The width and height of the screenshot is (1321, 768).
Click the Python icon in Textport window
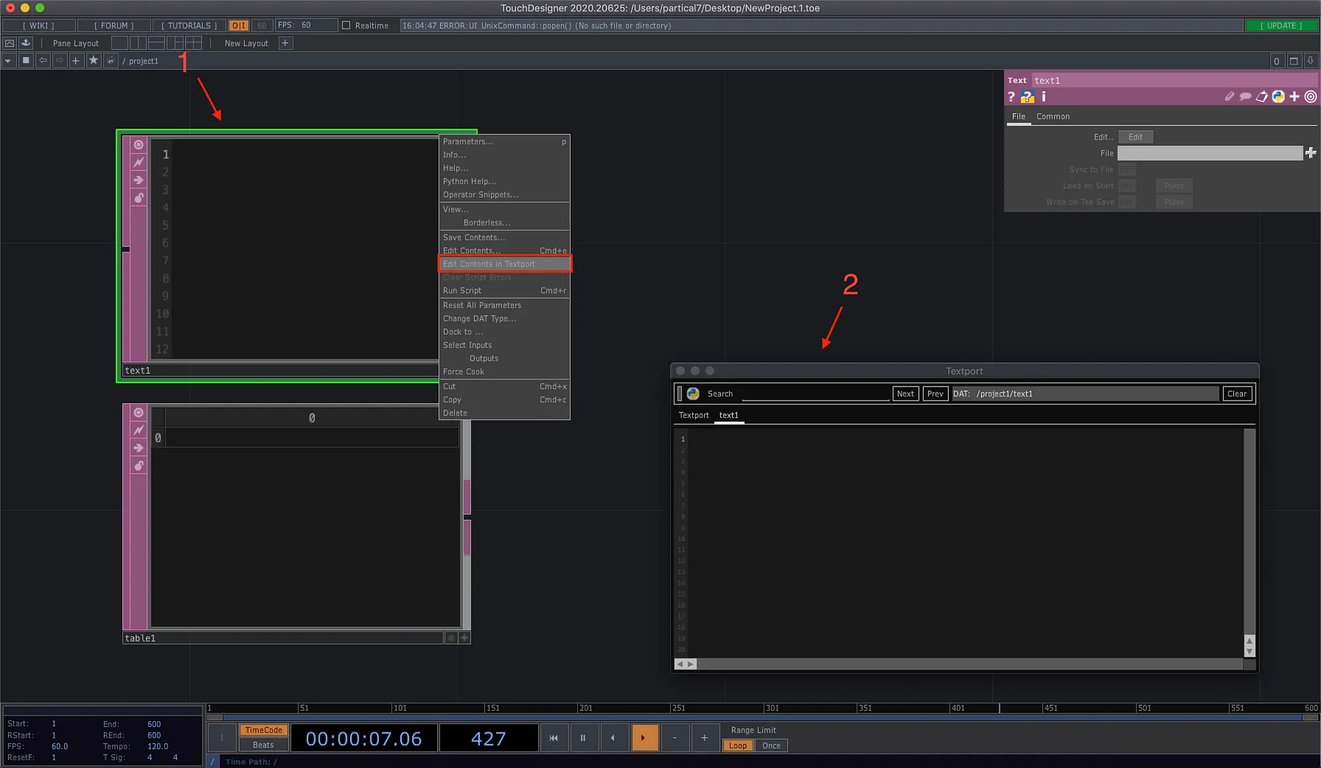[693, 394]
